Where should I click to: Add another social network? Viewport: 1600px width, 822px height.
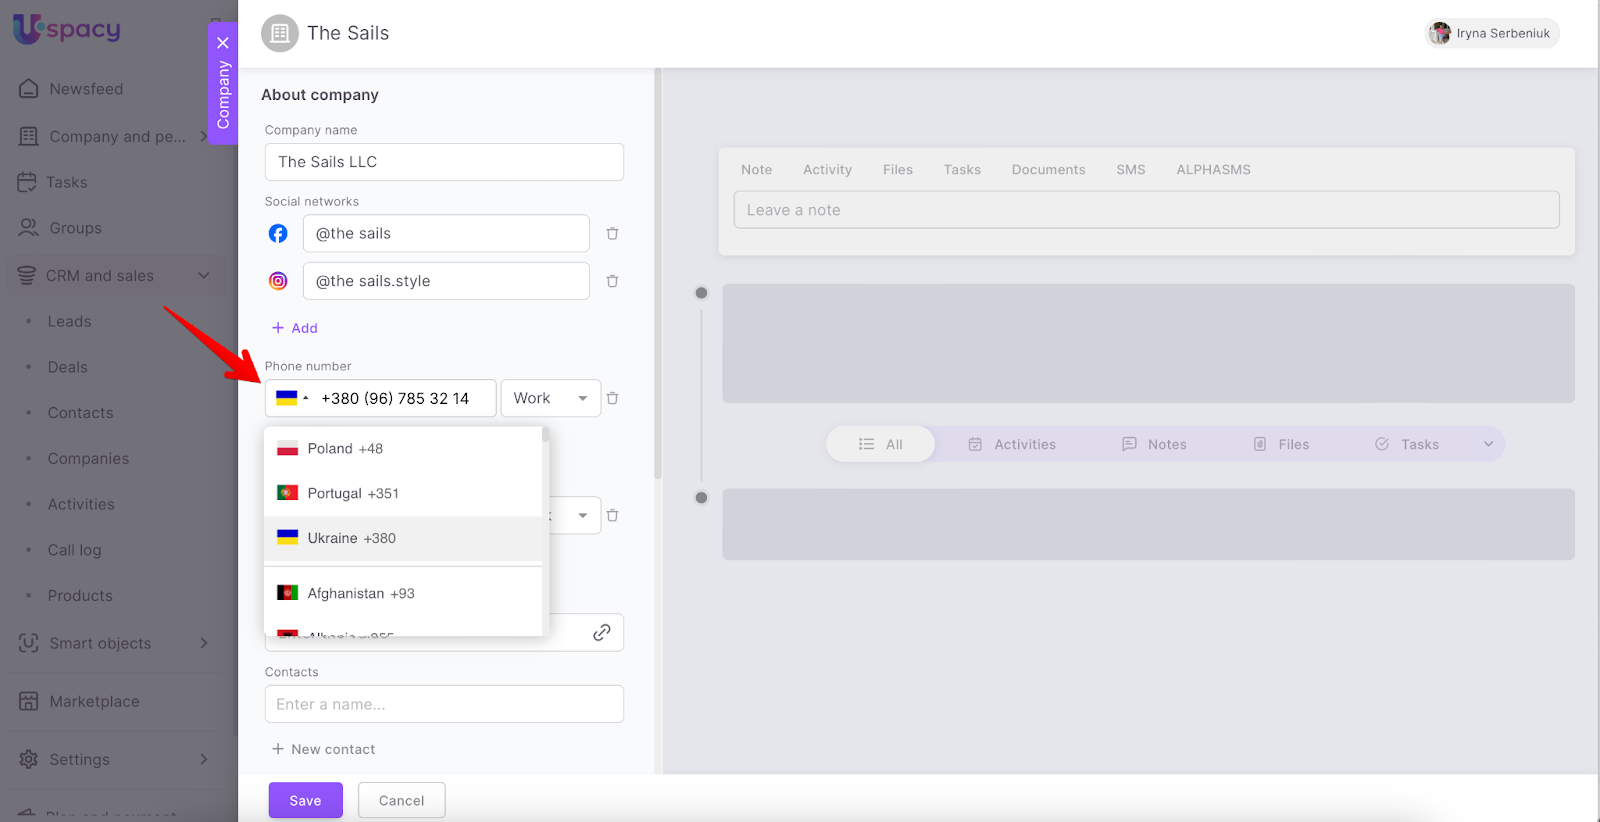[295, 328]
